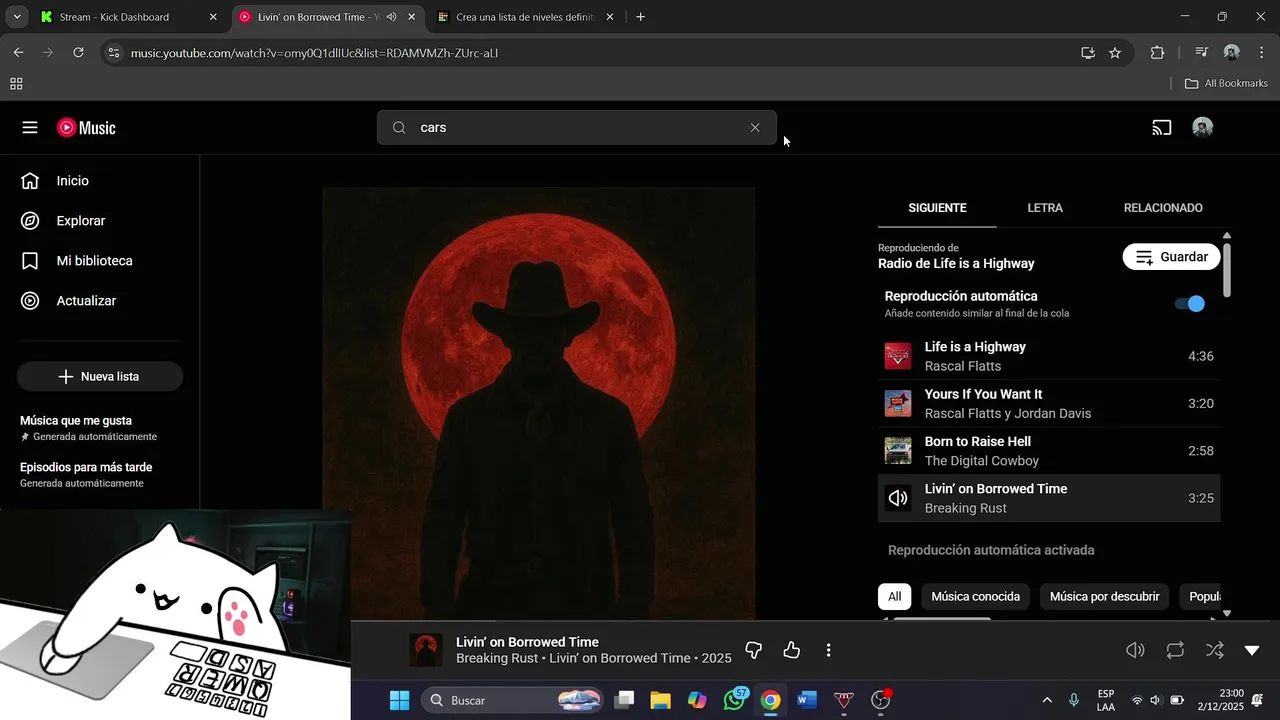Collapse the player page with down arrow
Screen dimensions: 1280x720
1252,650
